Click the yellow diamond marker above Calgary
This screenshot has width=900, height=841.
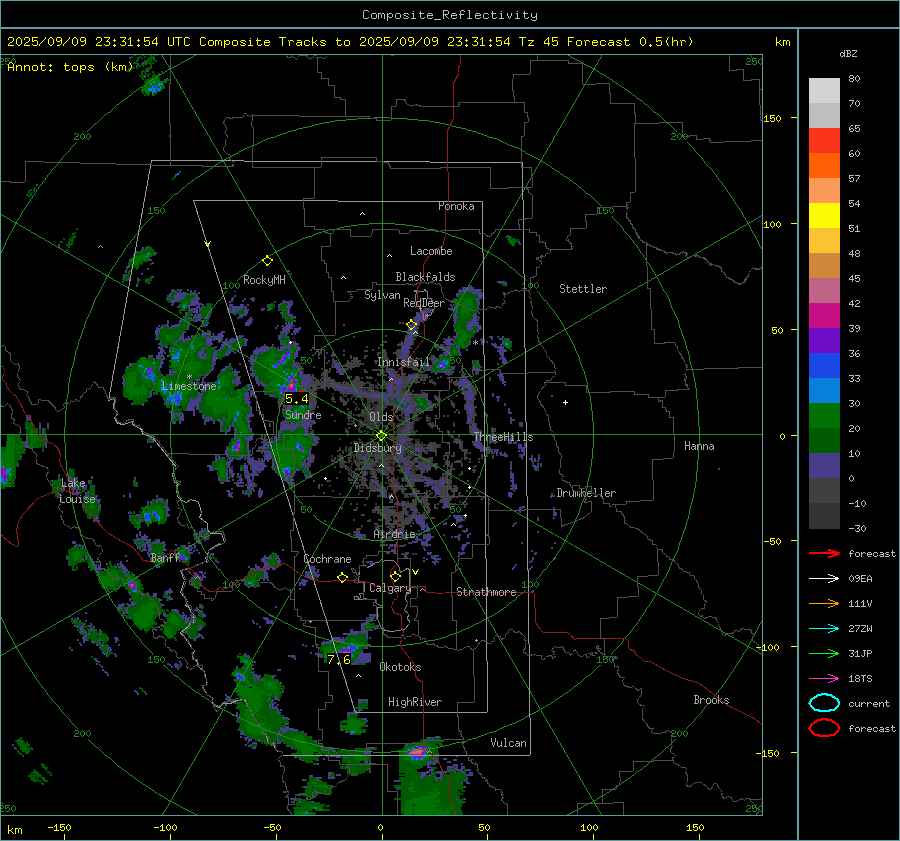click(x=395, y=576)
